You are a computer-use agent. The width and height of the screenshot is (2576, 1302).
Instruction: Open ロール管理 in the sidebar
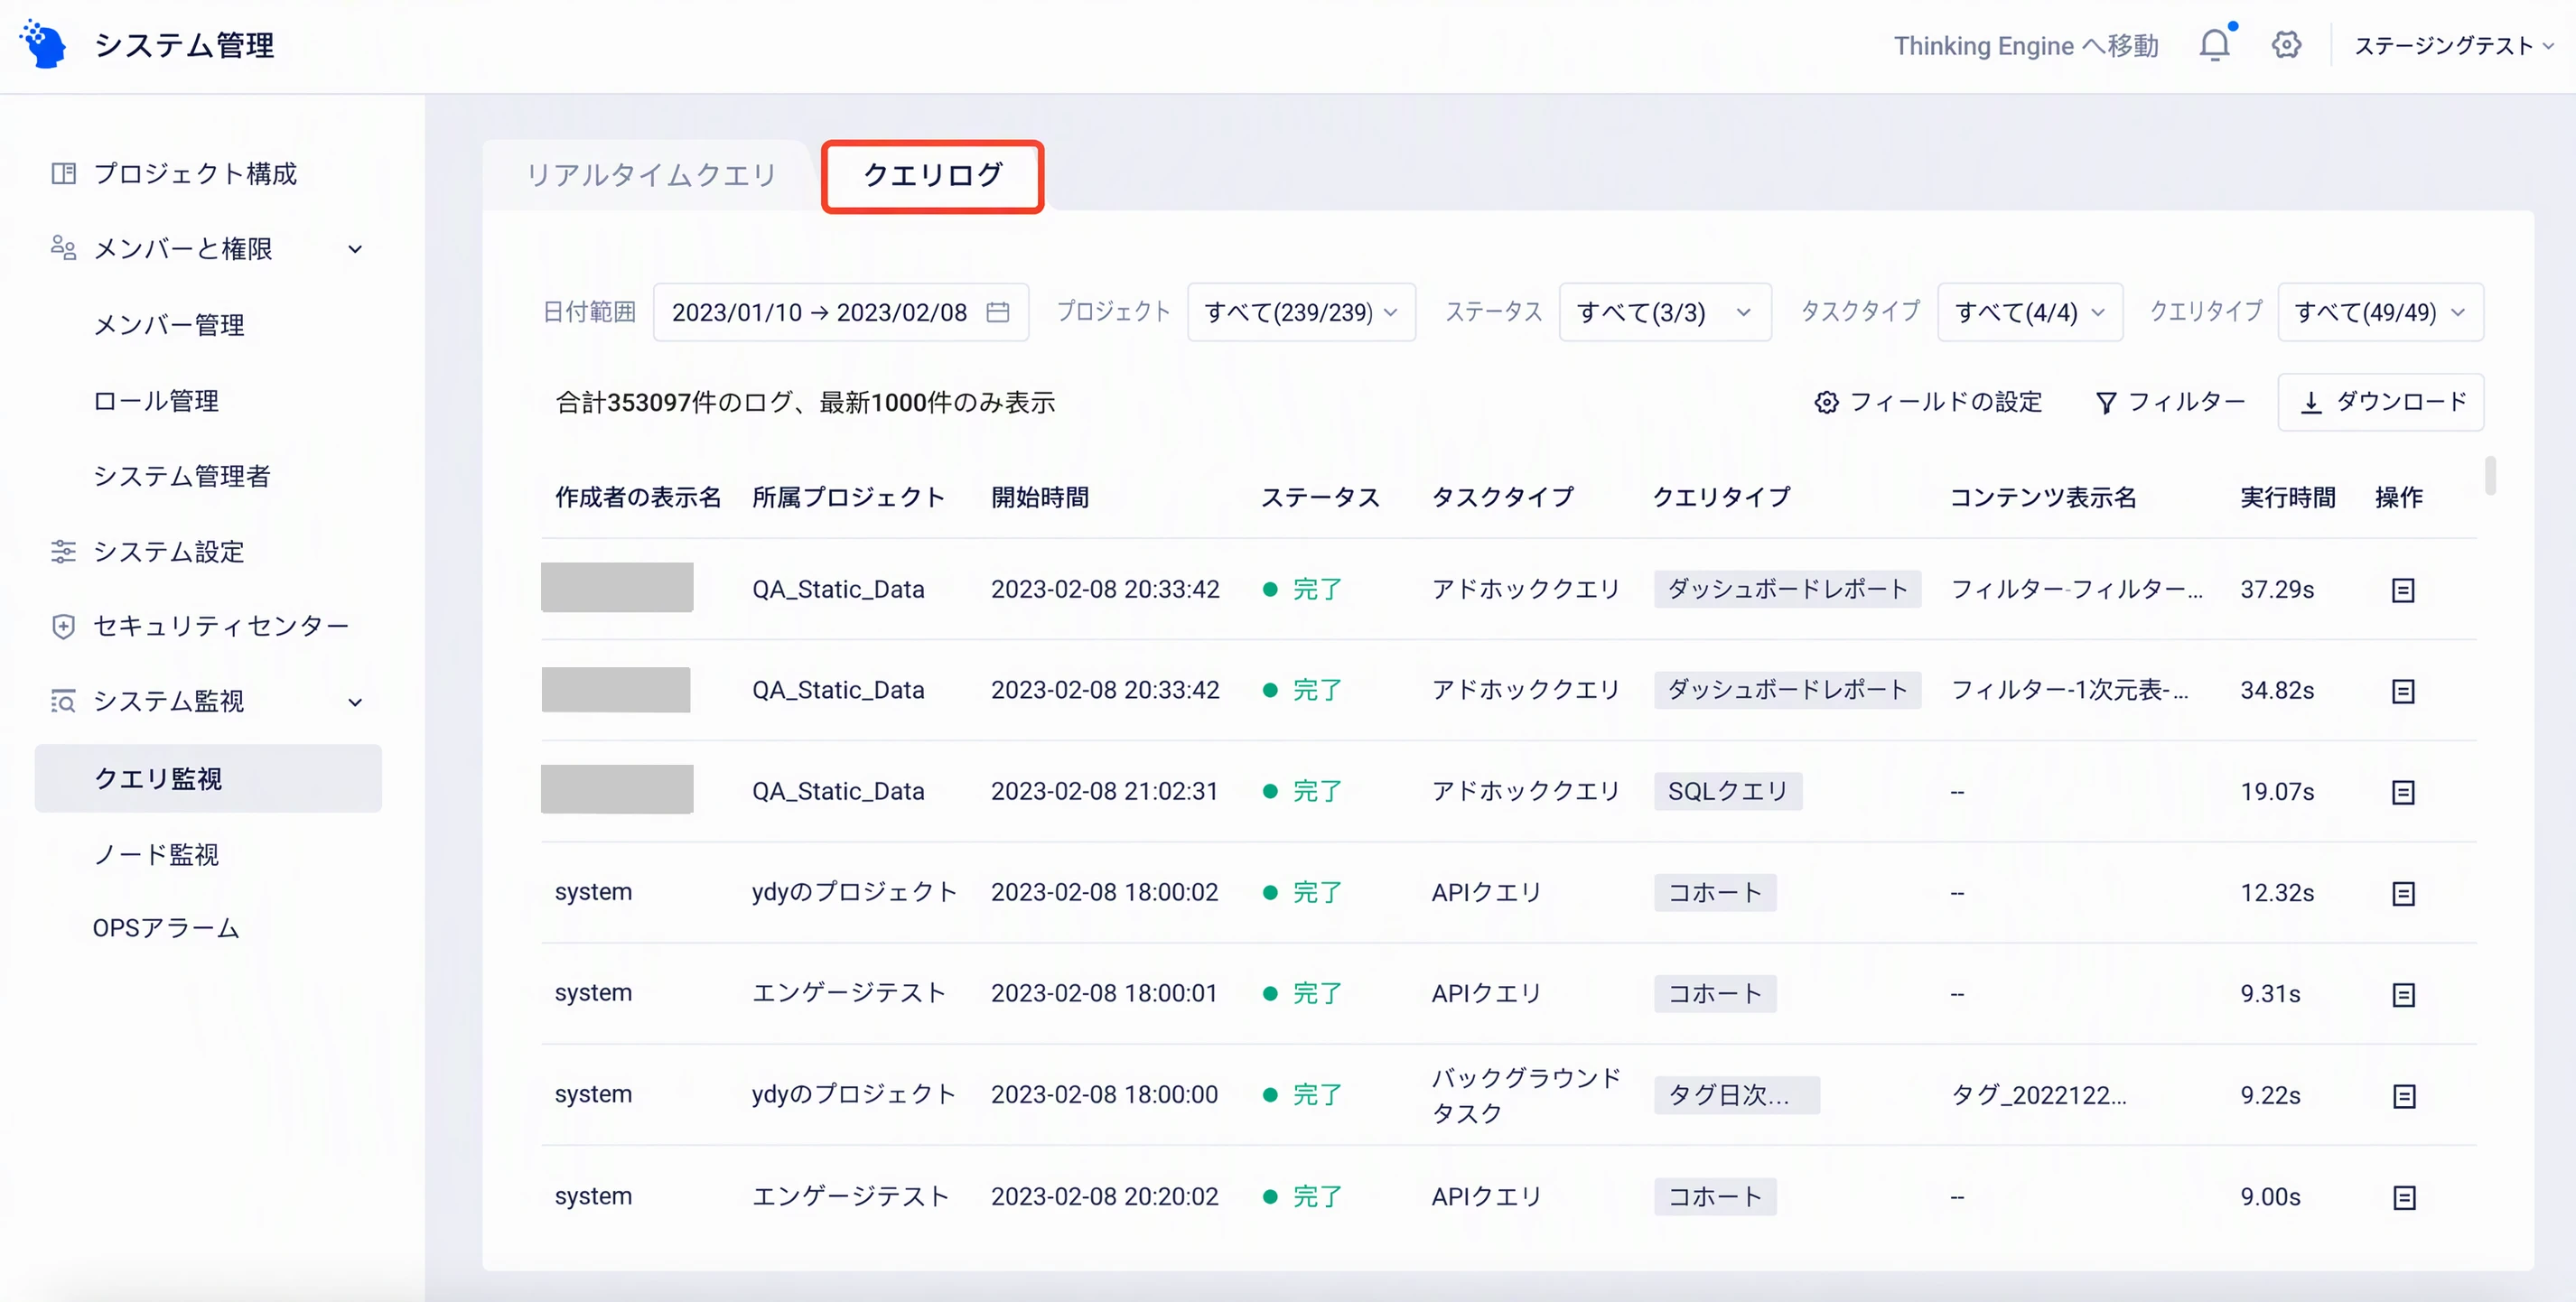click(156, 400)
